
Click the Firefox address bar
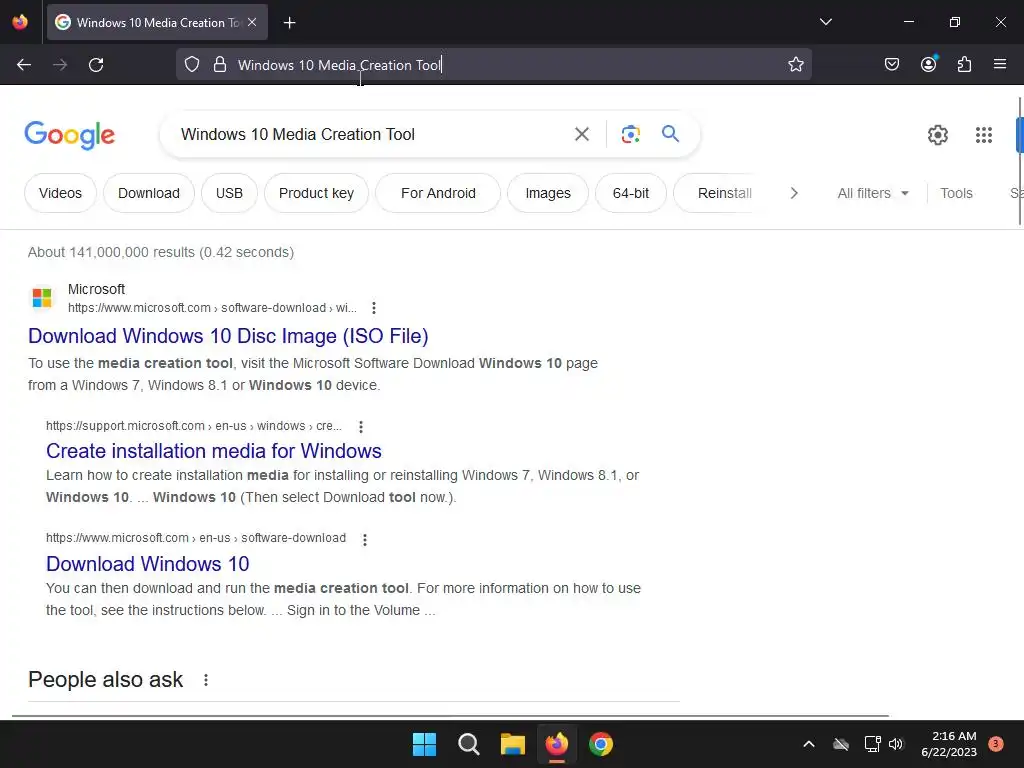[493, 65]
